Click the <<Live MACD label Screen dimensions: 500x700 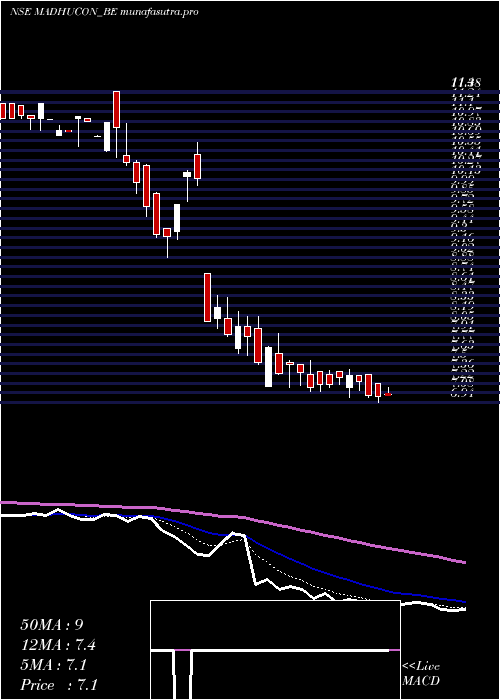pyautogui.click(x=421, y=674)
